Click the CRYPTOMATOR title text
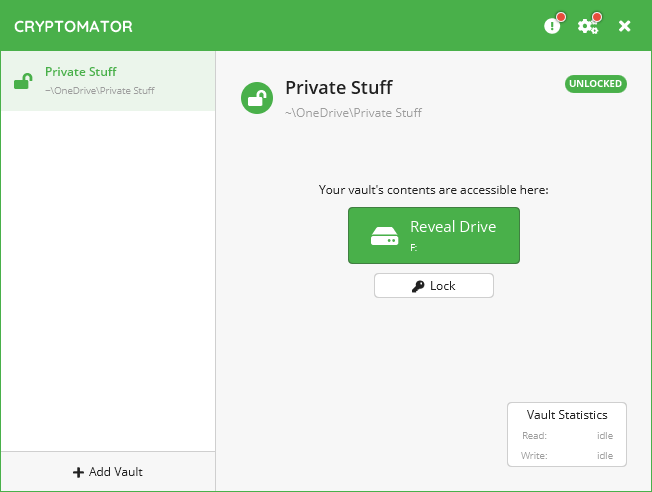Screen dimensions: 652x492 tap(73, 26)
